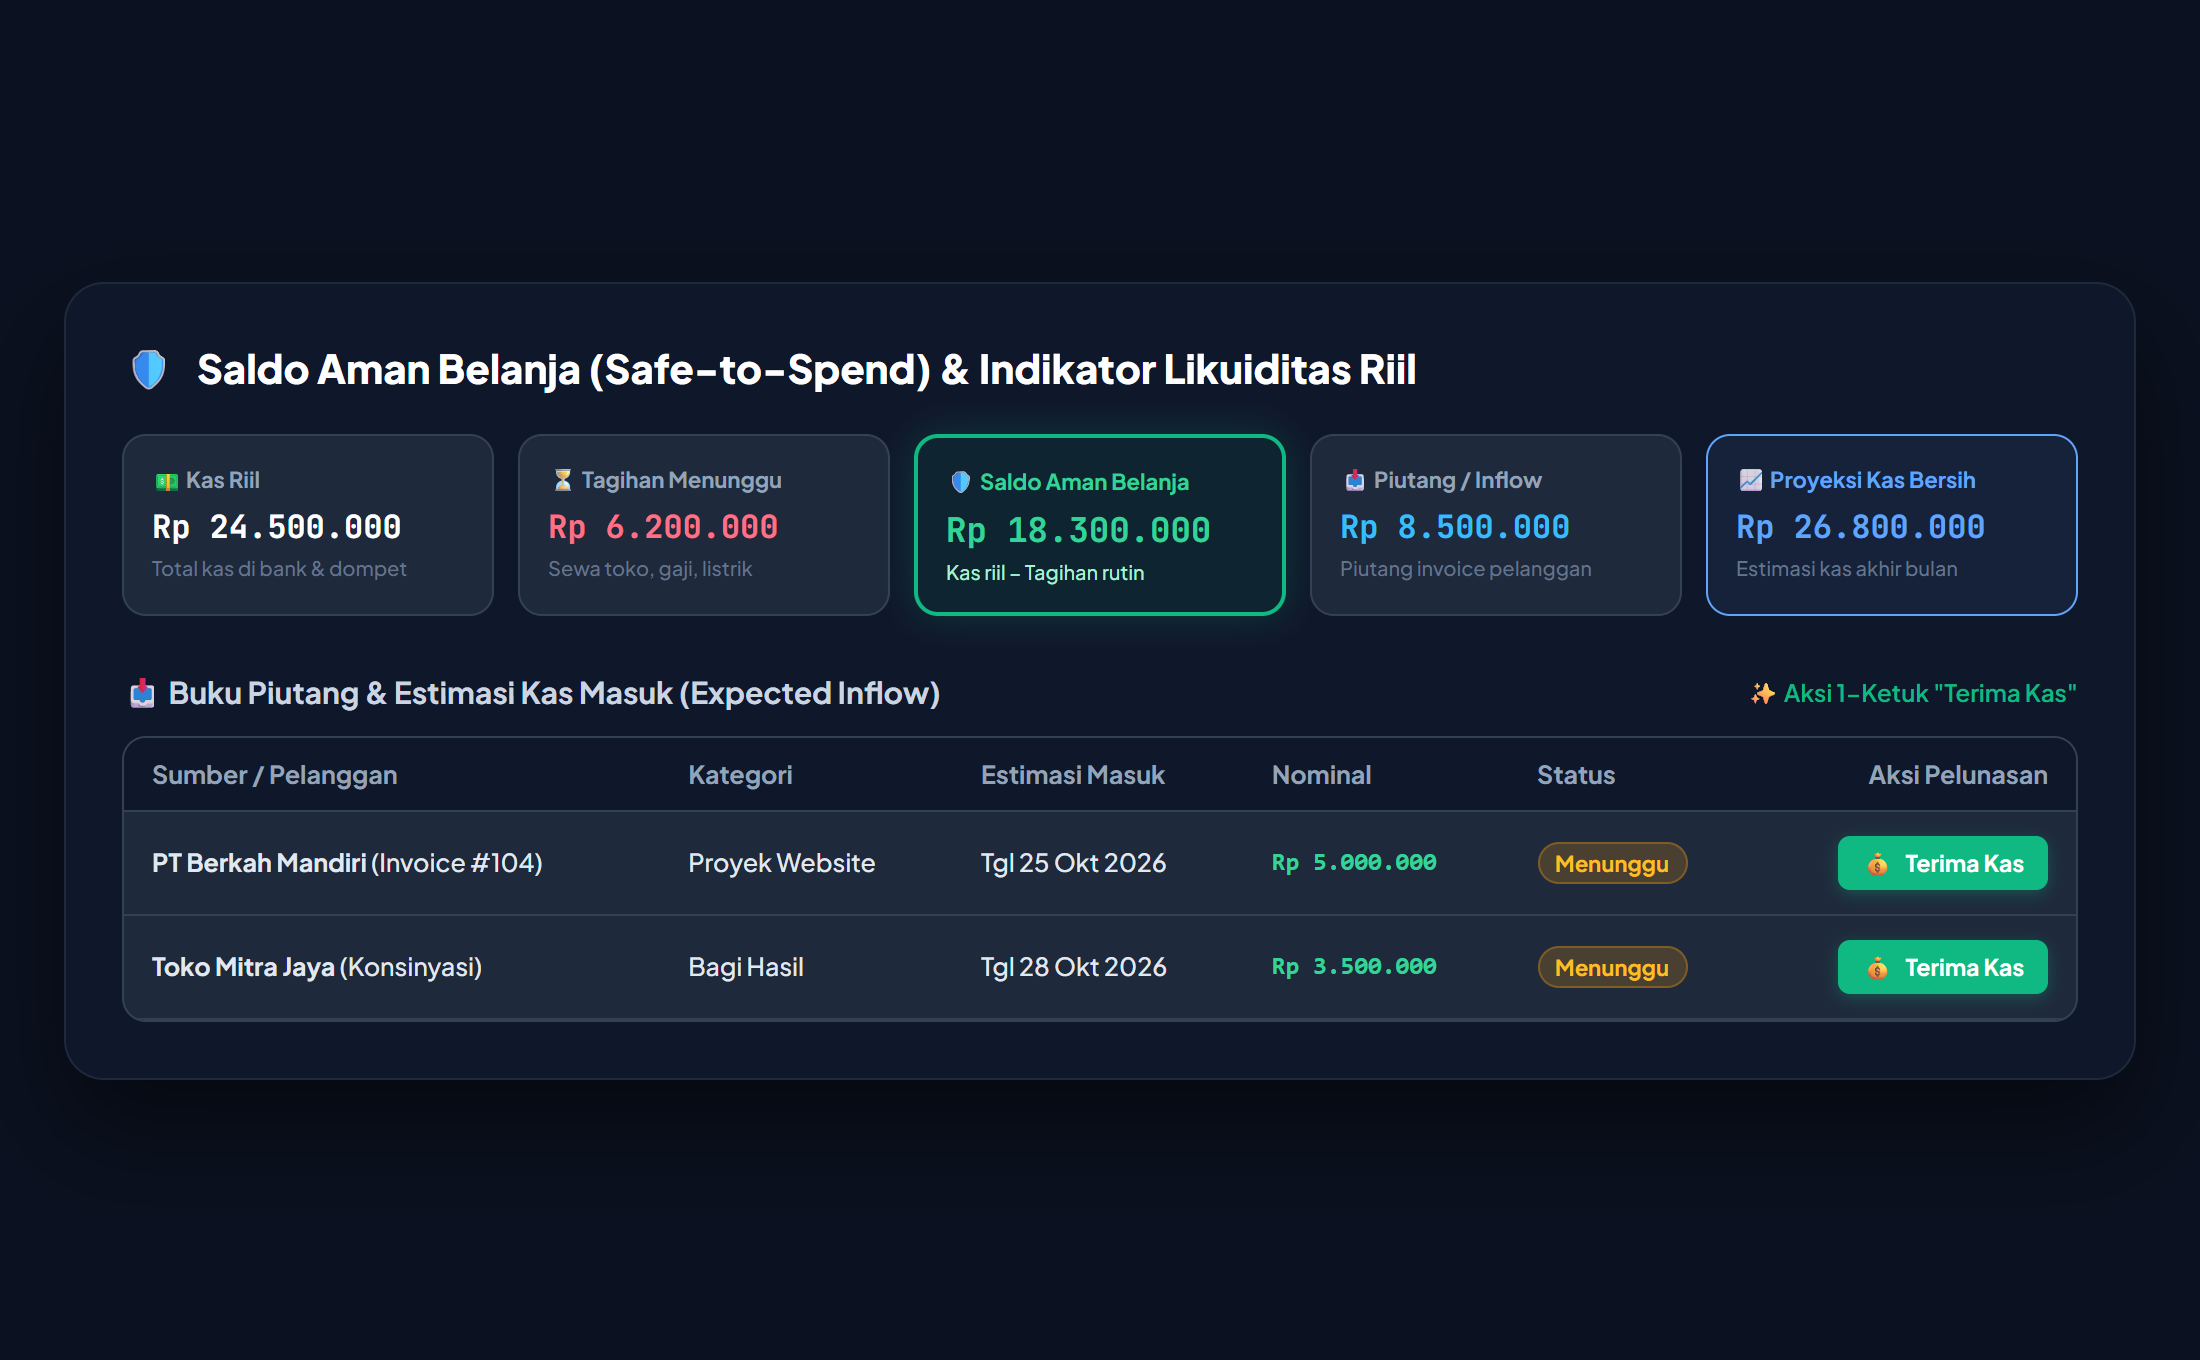Click Terima Kas for Toko Mitra Jaya
Viewport: 2200px width, 1360px height.
pos(1942,967)
